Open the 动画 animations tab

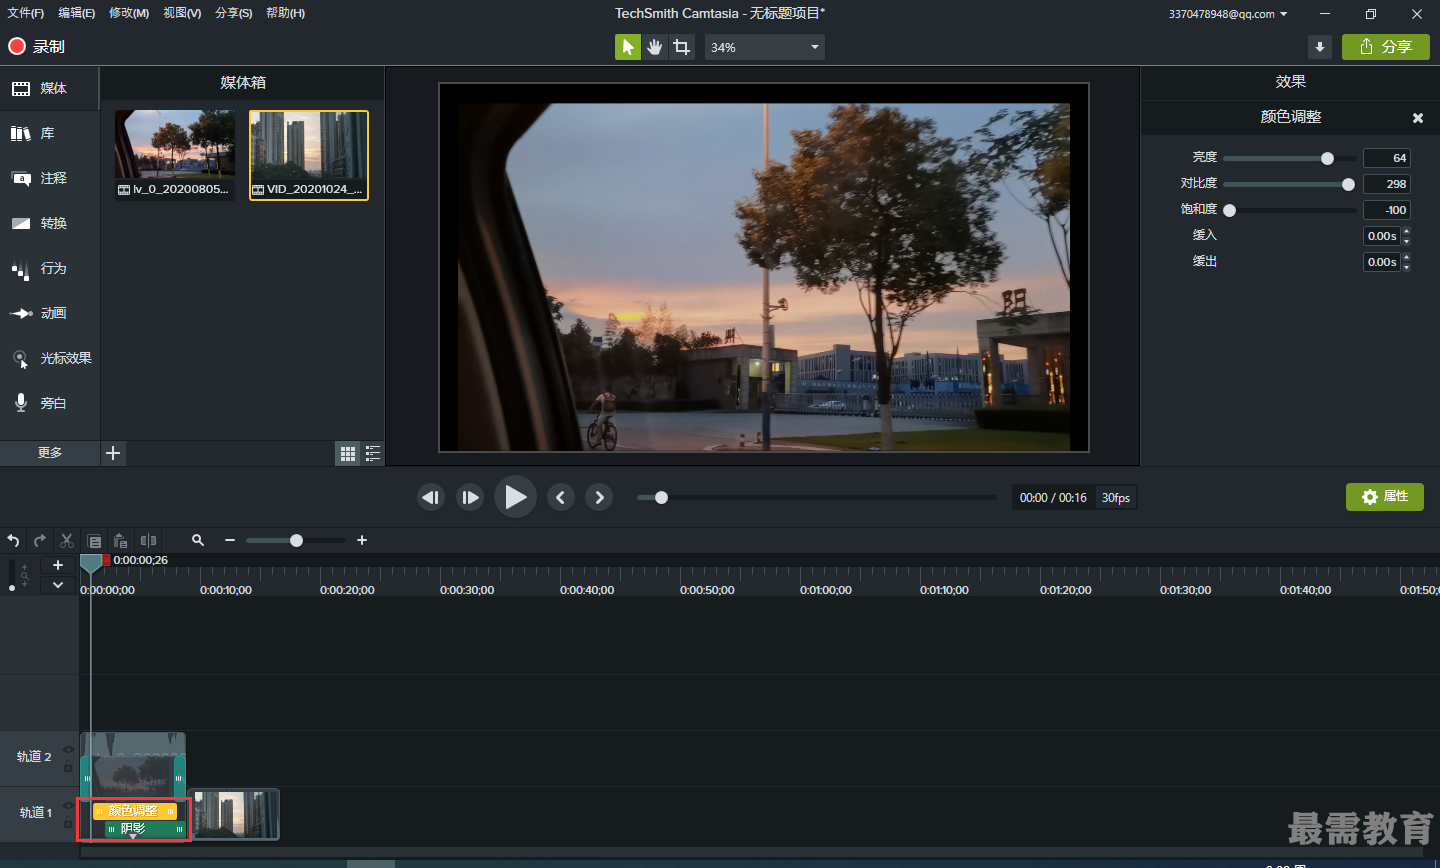click(49, 313)
